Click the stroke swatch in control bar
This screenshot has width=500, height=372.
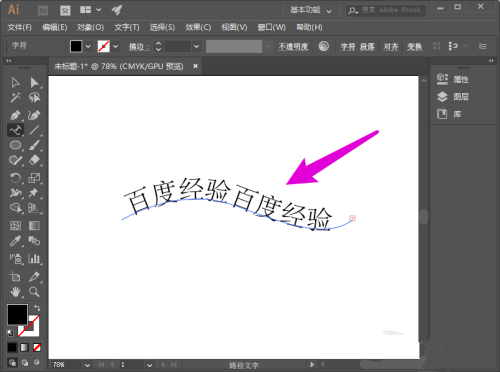point(104,46)
